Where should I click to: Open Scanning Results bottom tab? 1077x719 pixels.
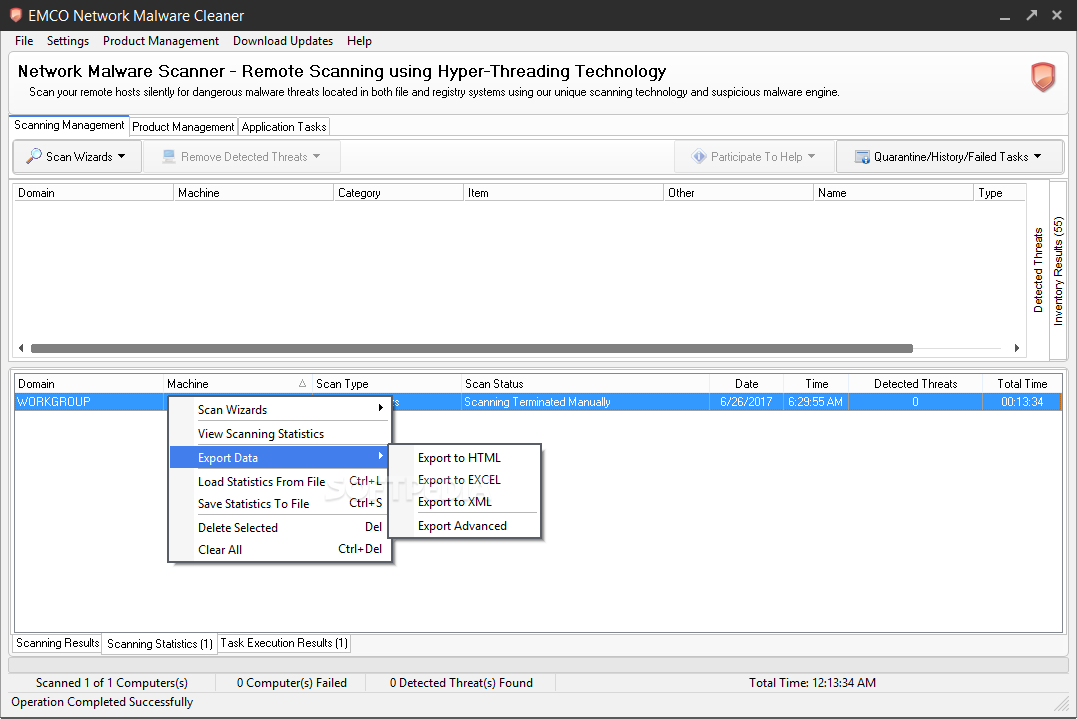[x=58, y=643]
